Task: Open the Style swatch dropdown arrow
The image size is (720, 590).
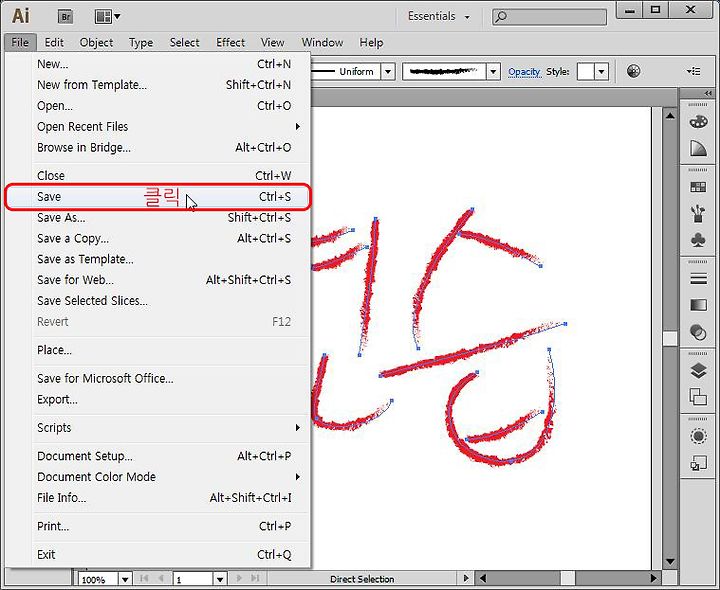Action: tap(601, 72)
